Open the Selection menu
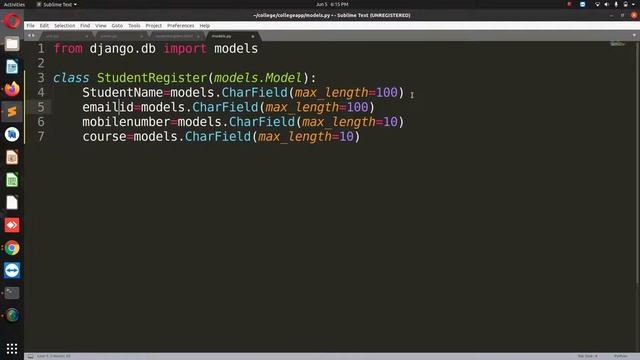Screen dimensions: 640x360 (x=64, y=25)
